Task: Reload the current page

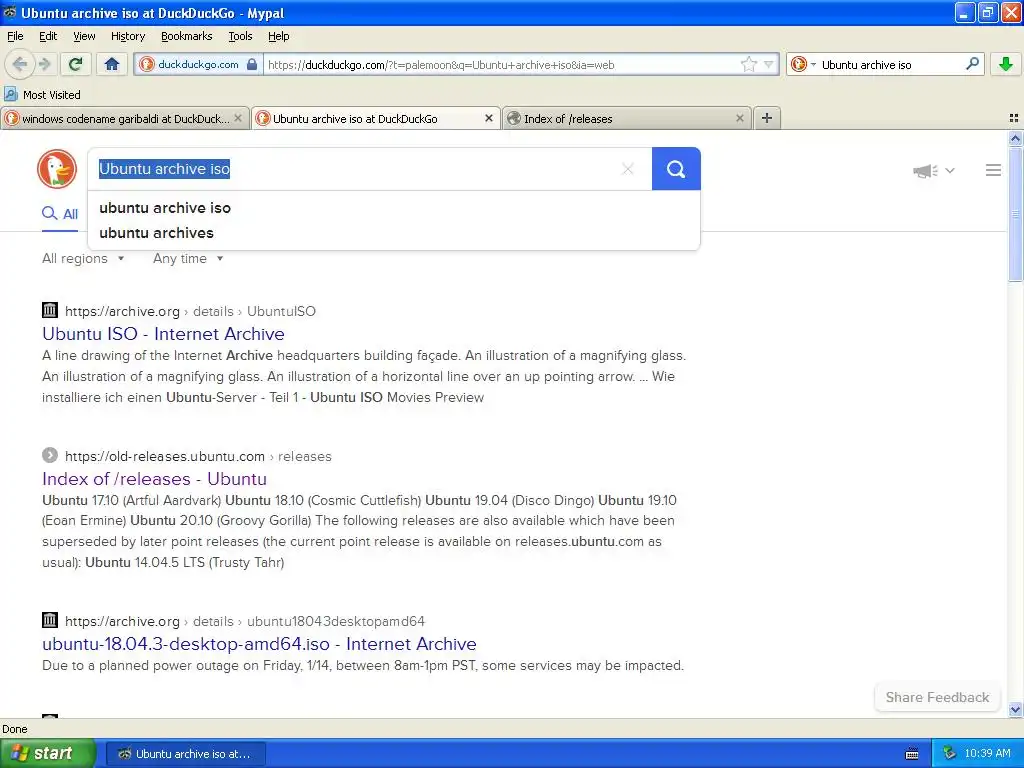Action: (75, 64)
